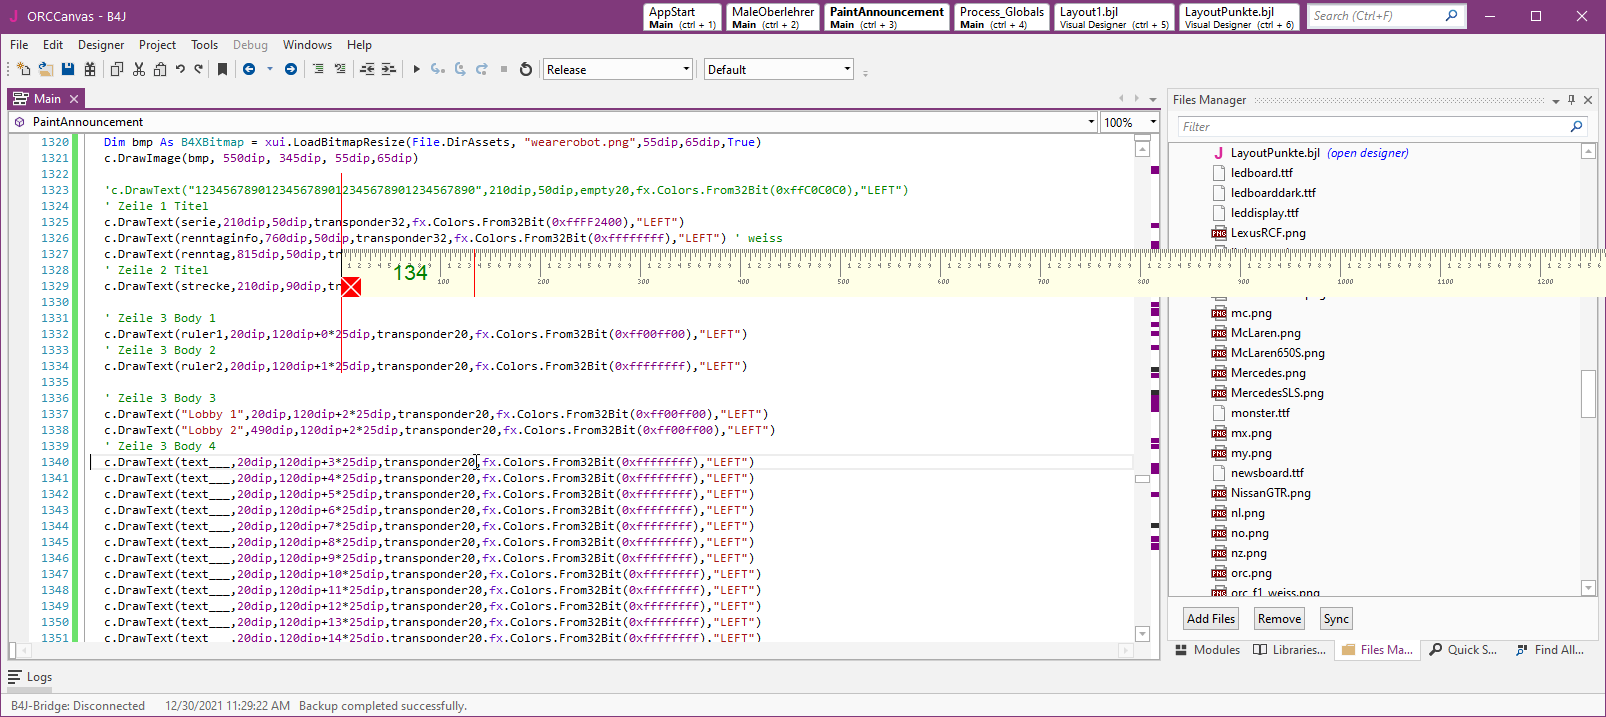Click the Undo icon in the toolbar
The image size is (1606, 717).
point(180,69)
